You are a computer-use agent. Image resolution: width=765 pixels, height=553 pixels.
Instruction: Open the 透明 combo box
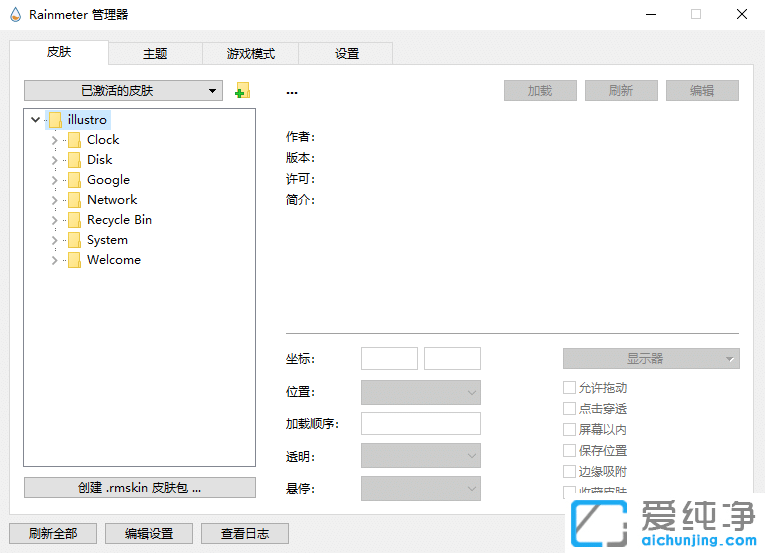pyautogui.click(x=421, y=455)
